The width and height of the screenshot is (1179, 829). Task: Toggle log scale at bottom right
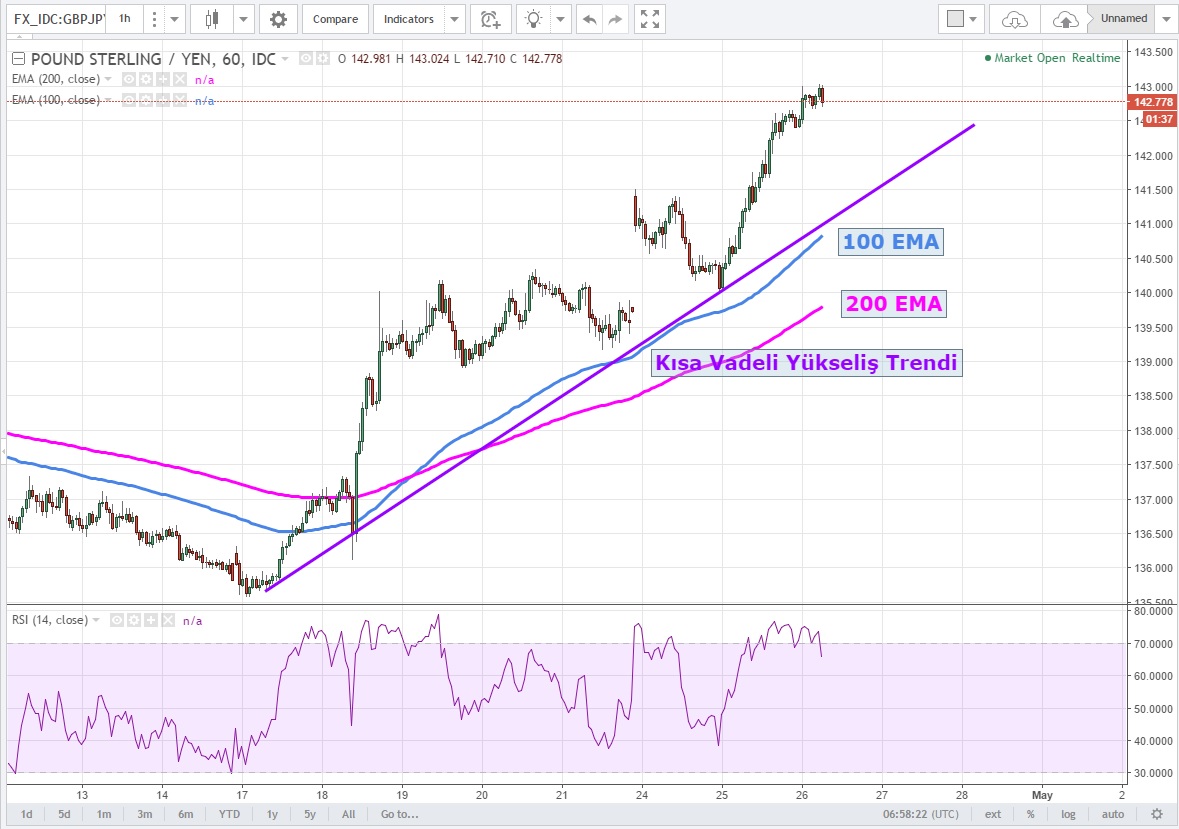point(1069,814)
